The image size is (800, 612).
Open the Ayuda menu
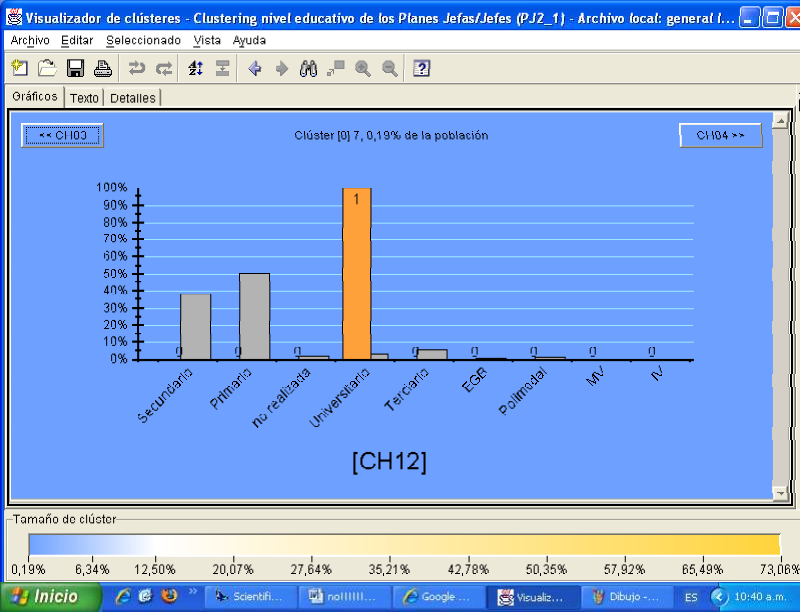point(249,40)
